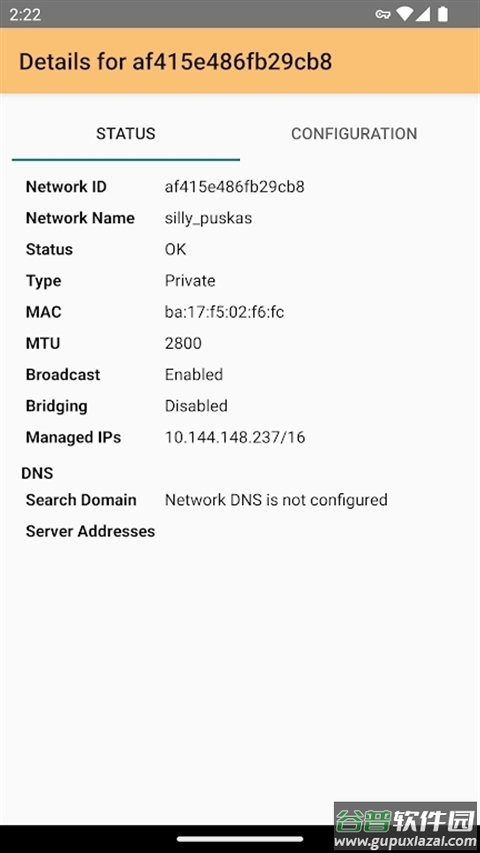Tap the Type Private value
Screen dimensions: 480x853
pyautogui.click(x=190, y=281)
